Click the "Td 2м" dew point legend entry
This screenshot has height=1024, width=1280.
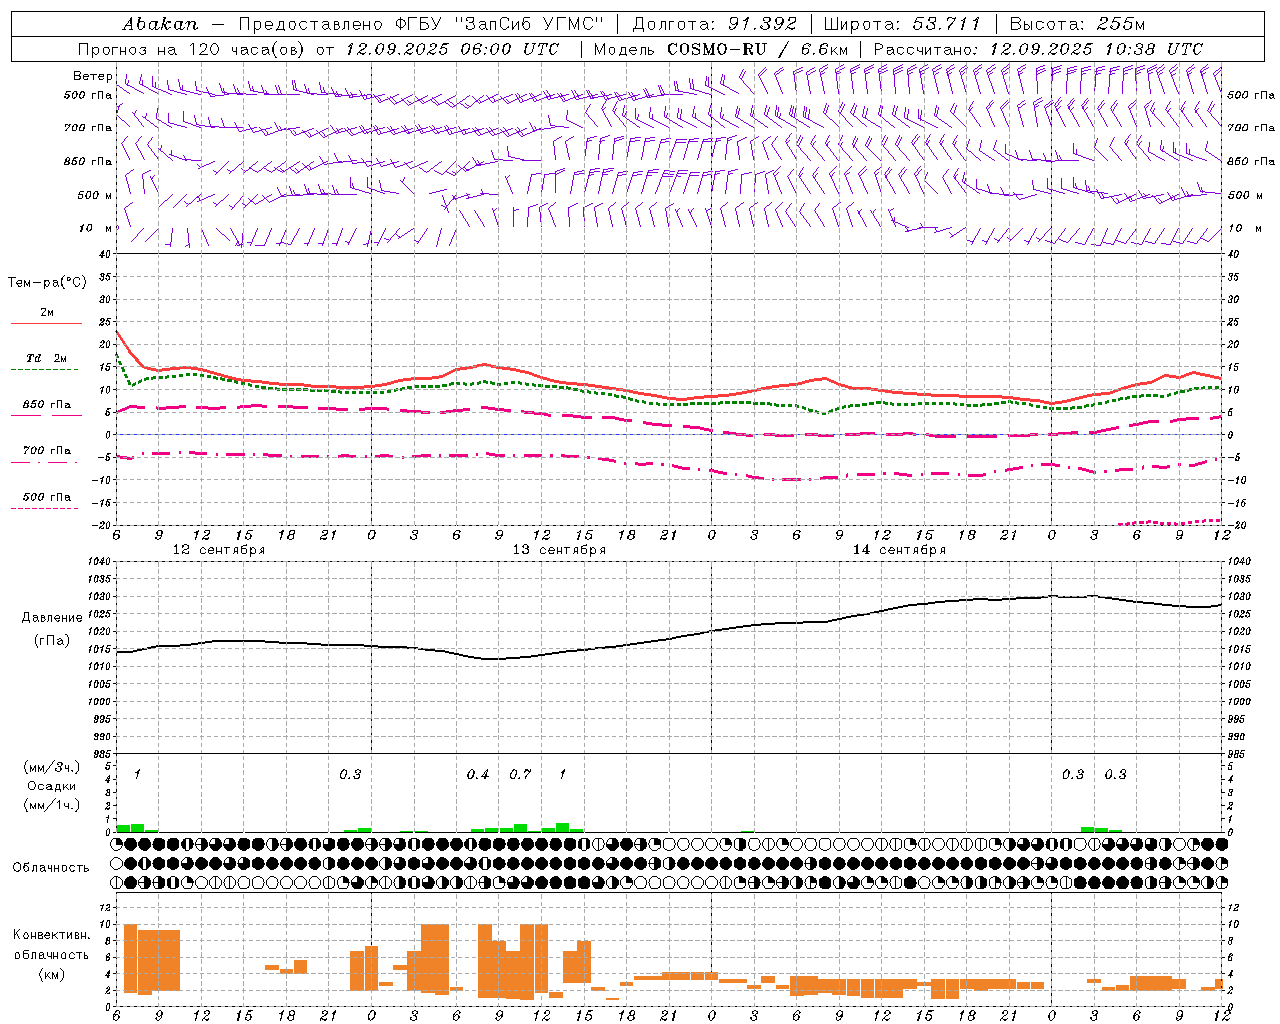pos(47,358)
